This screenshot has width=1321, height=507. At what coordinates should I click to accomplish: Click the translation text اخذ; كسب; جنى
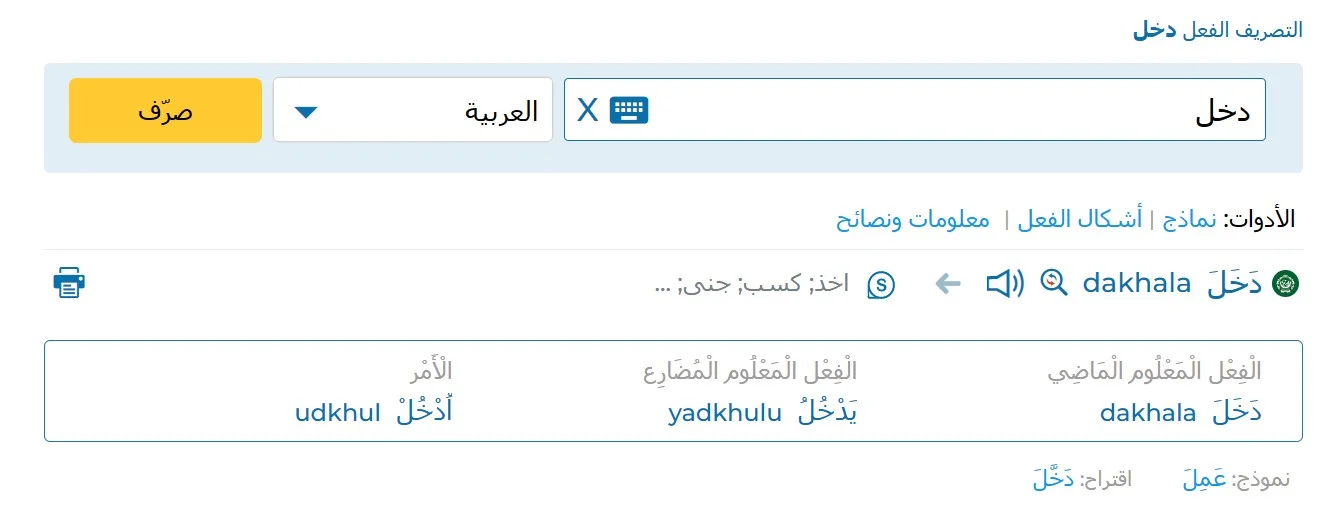(x=751, y=284)
